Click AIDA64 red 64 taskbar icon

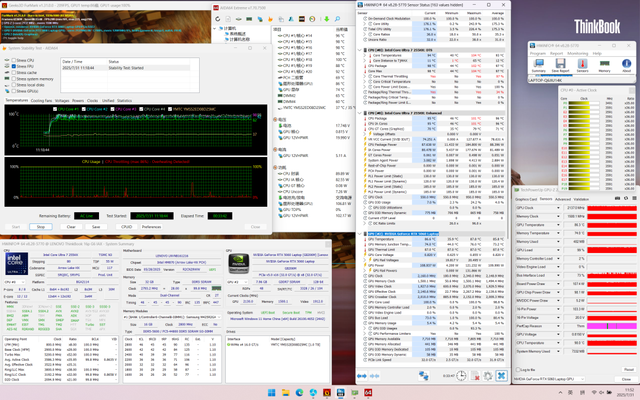(368, 393)
